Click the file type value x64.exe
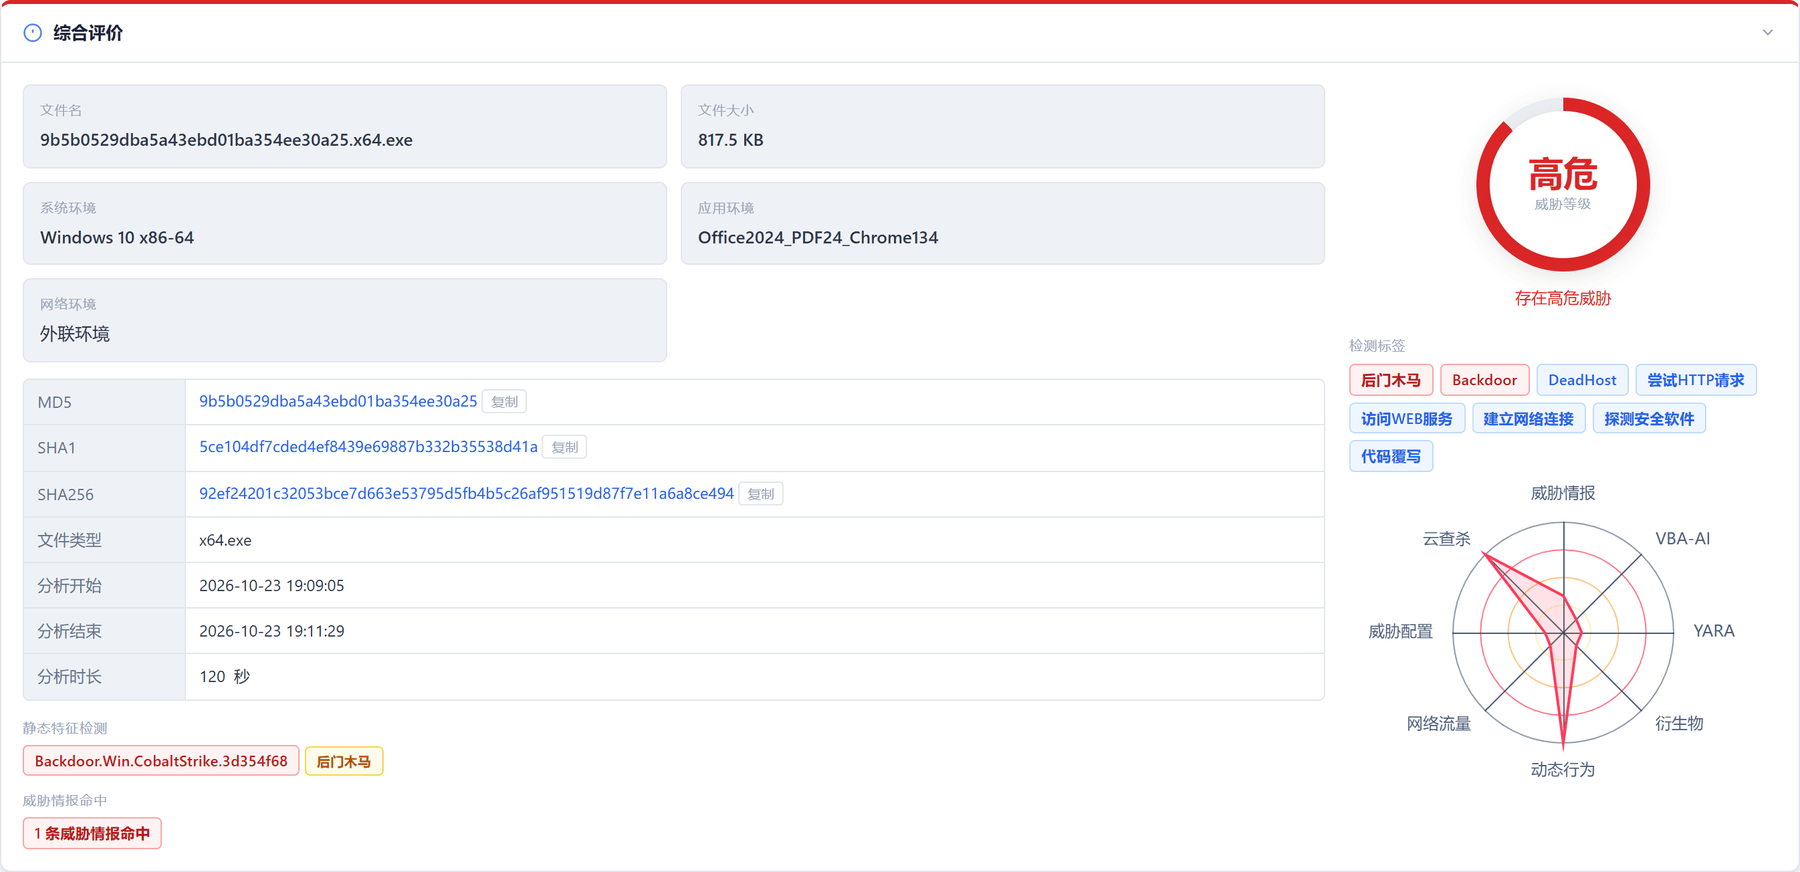The width and height of the screenshot is (1800, 872). tap(225, 540)
